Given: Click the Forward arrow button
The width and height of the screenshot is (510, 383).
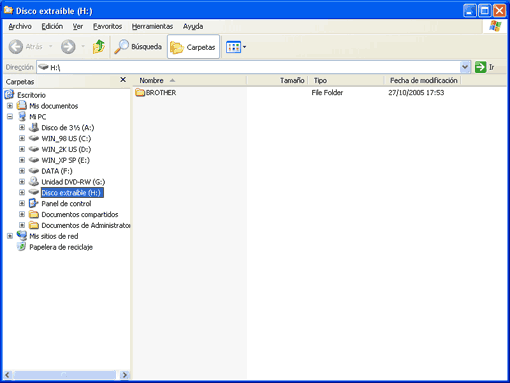Looking at the screenshot, I should point(68,47).
